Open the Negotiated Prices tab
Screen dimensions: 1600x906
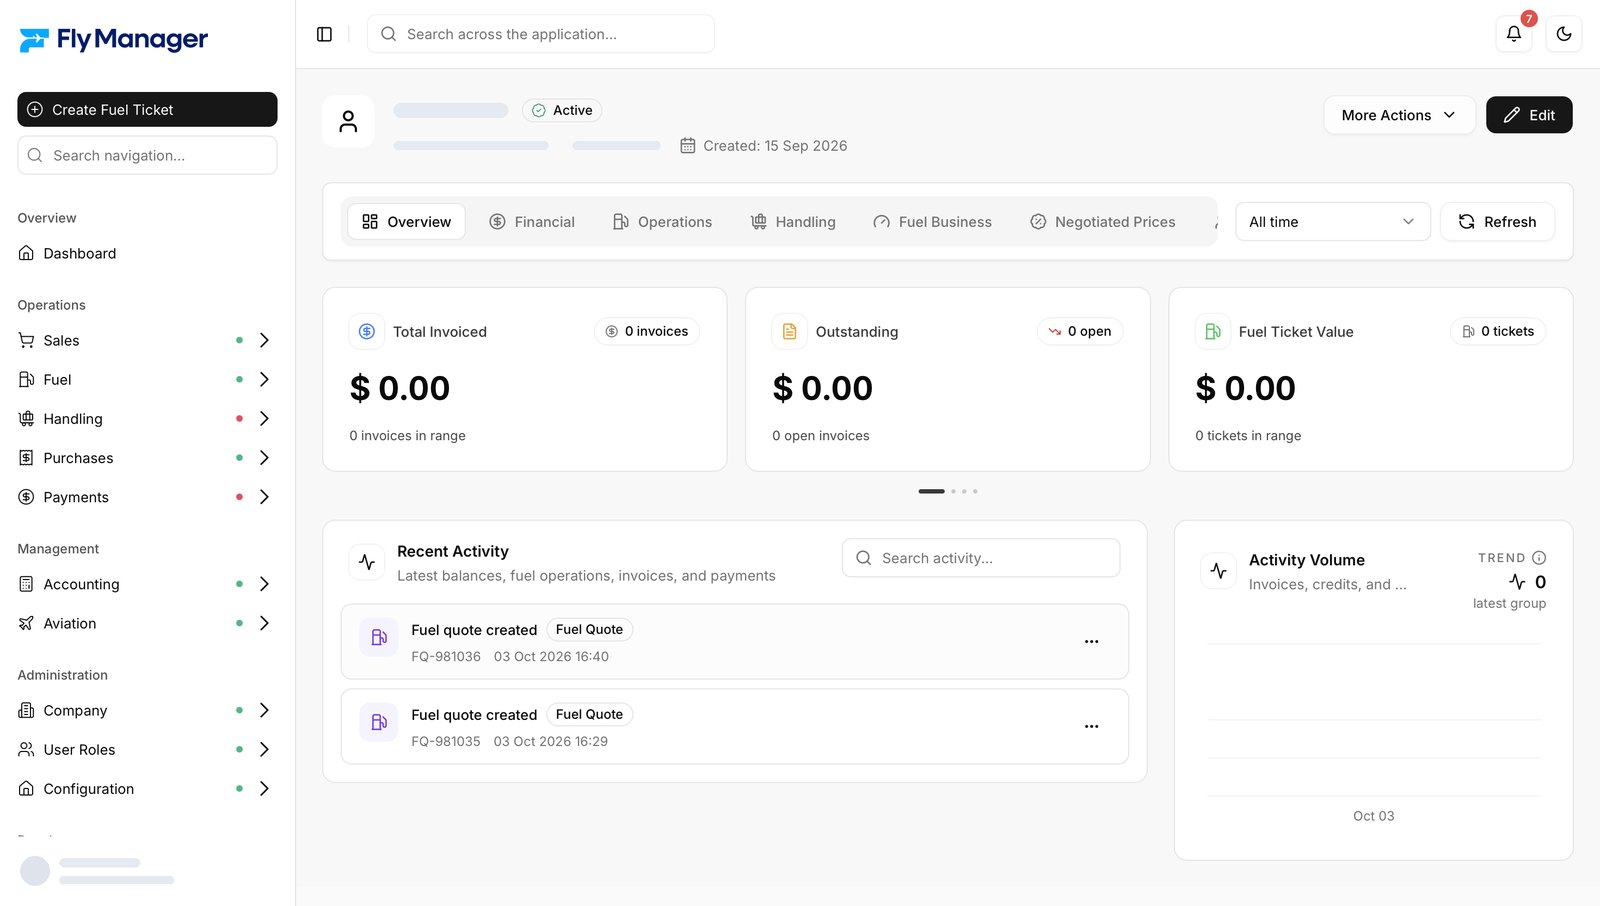click(x=1103, y=222)
